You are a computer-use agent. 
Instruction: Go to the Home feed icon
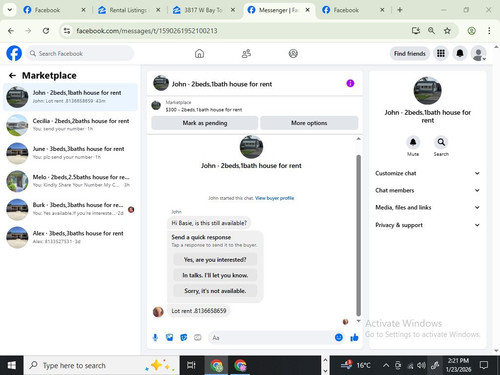click(x=199, y=53)
